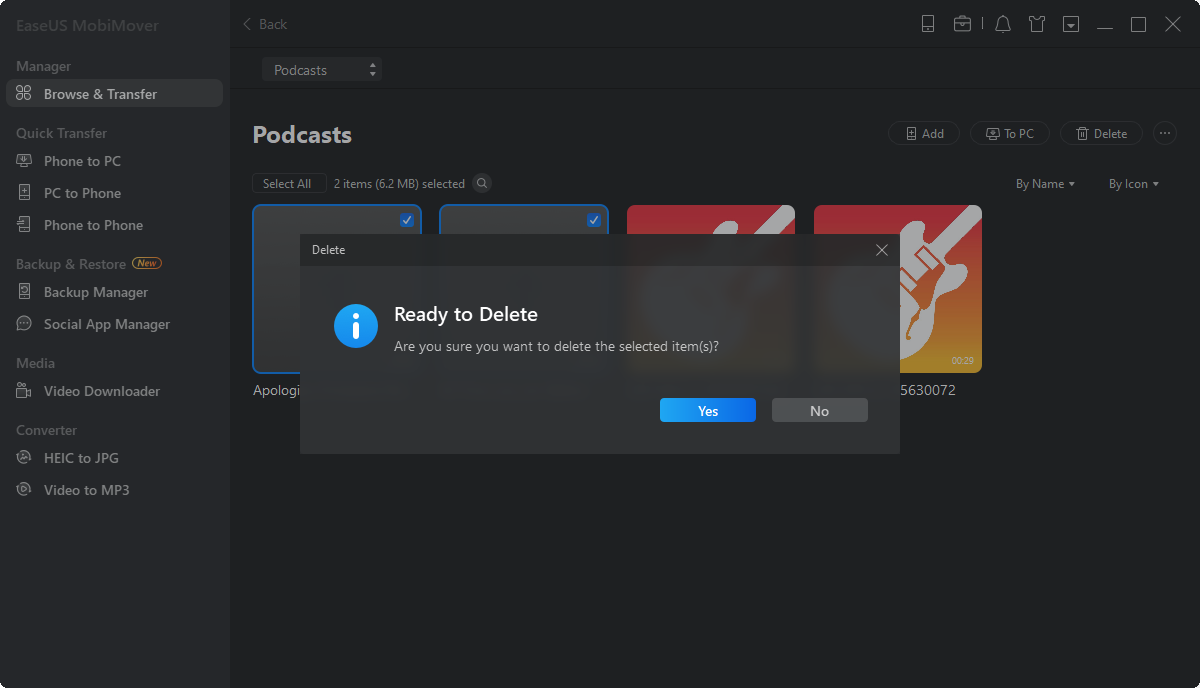1200x688 pixels.
Task: Open the title bar dropdown menu icon
Action: [x=1071, y=24]
